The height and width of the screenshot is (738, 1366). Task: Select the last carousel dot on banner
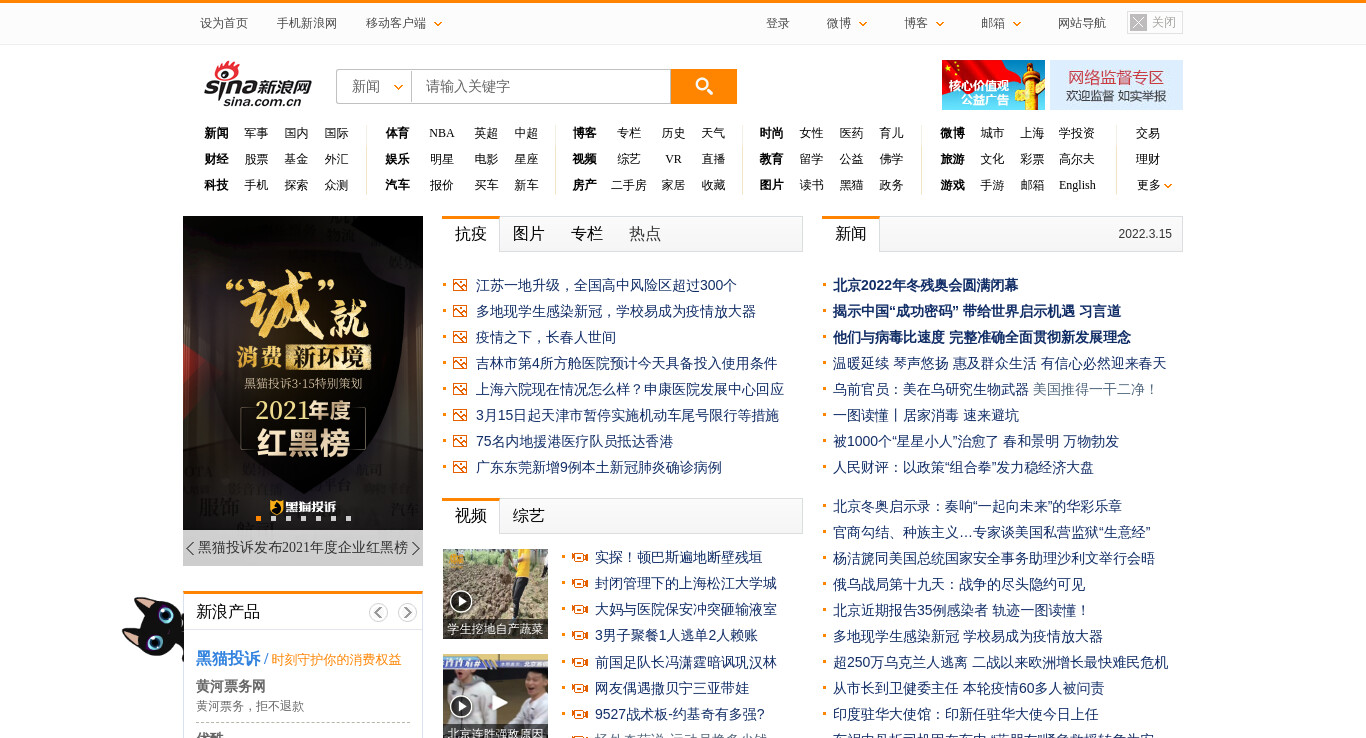click(x=348, y=518)
